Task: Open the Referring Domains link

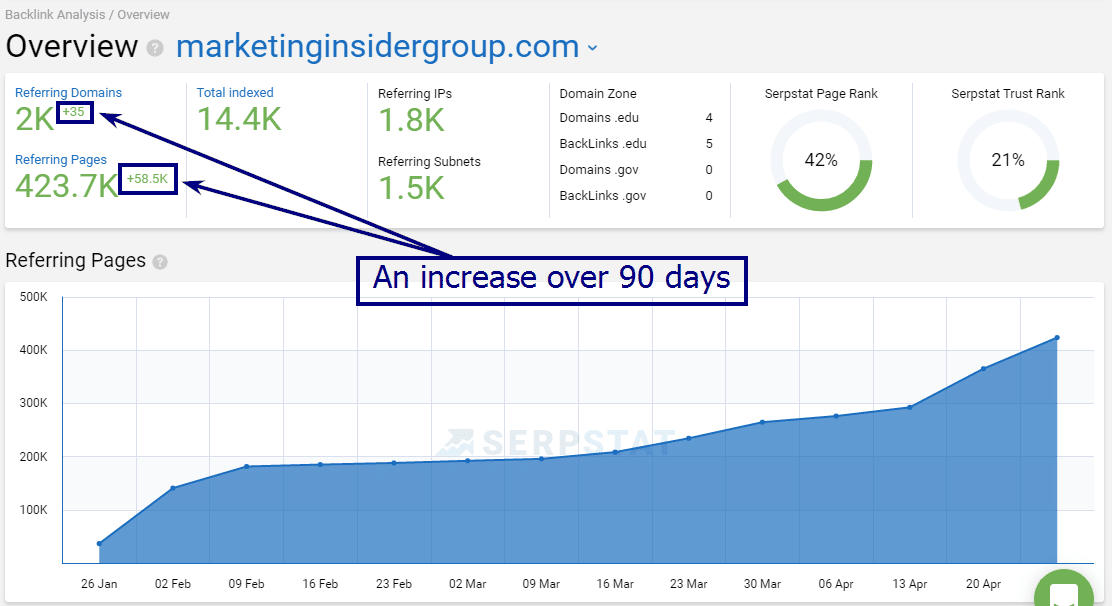Action: (x=68, y=93)
